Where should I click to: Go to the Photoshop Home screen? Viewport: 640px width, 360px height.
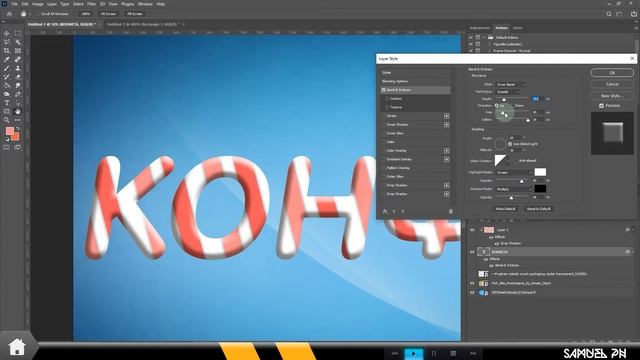tap(9, 14)
